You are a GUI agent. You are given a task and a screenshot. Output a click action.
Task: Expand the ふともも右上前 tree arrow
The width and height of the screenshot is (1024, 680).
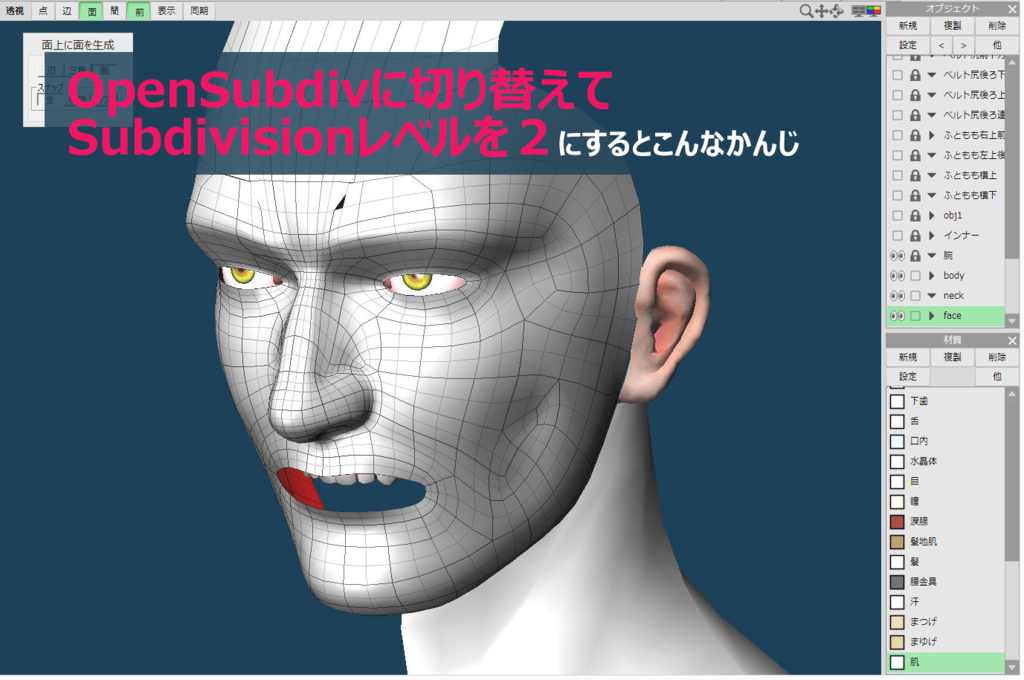[932, 135]
